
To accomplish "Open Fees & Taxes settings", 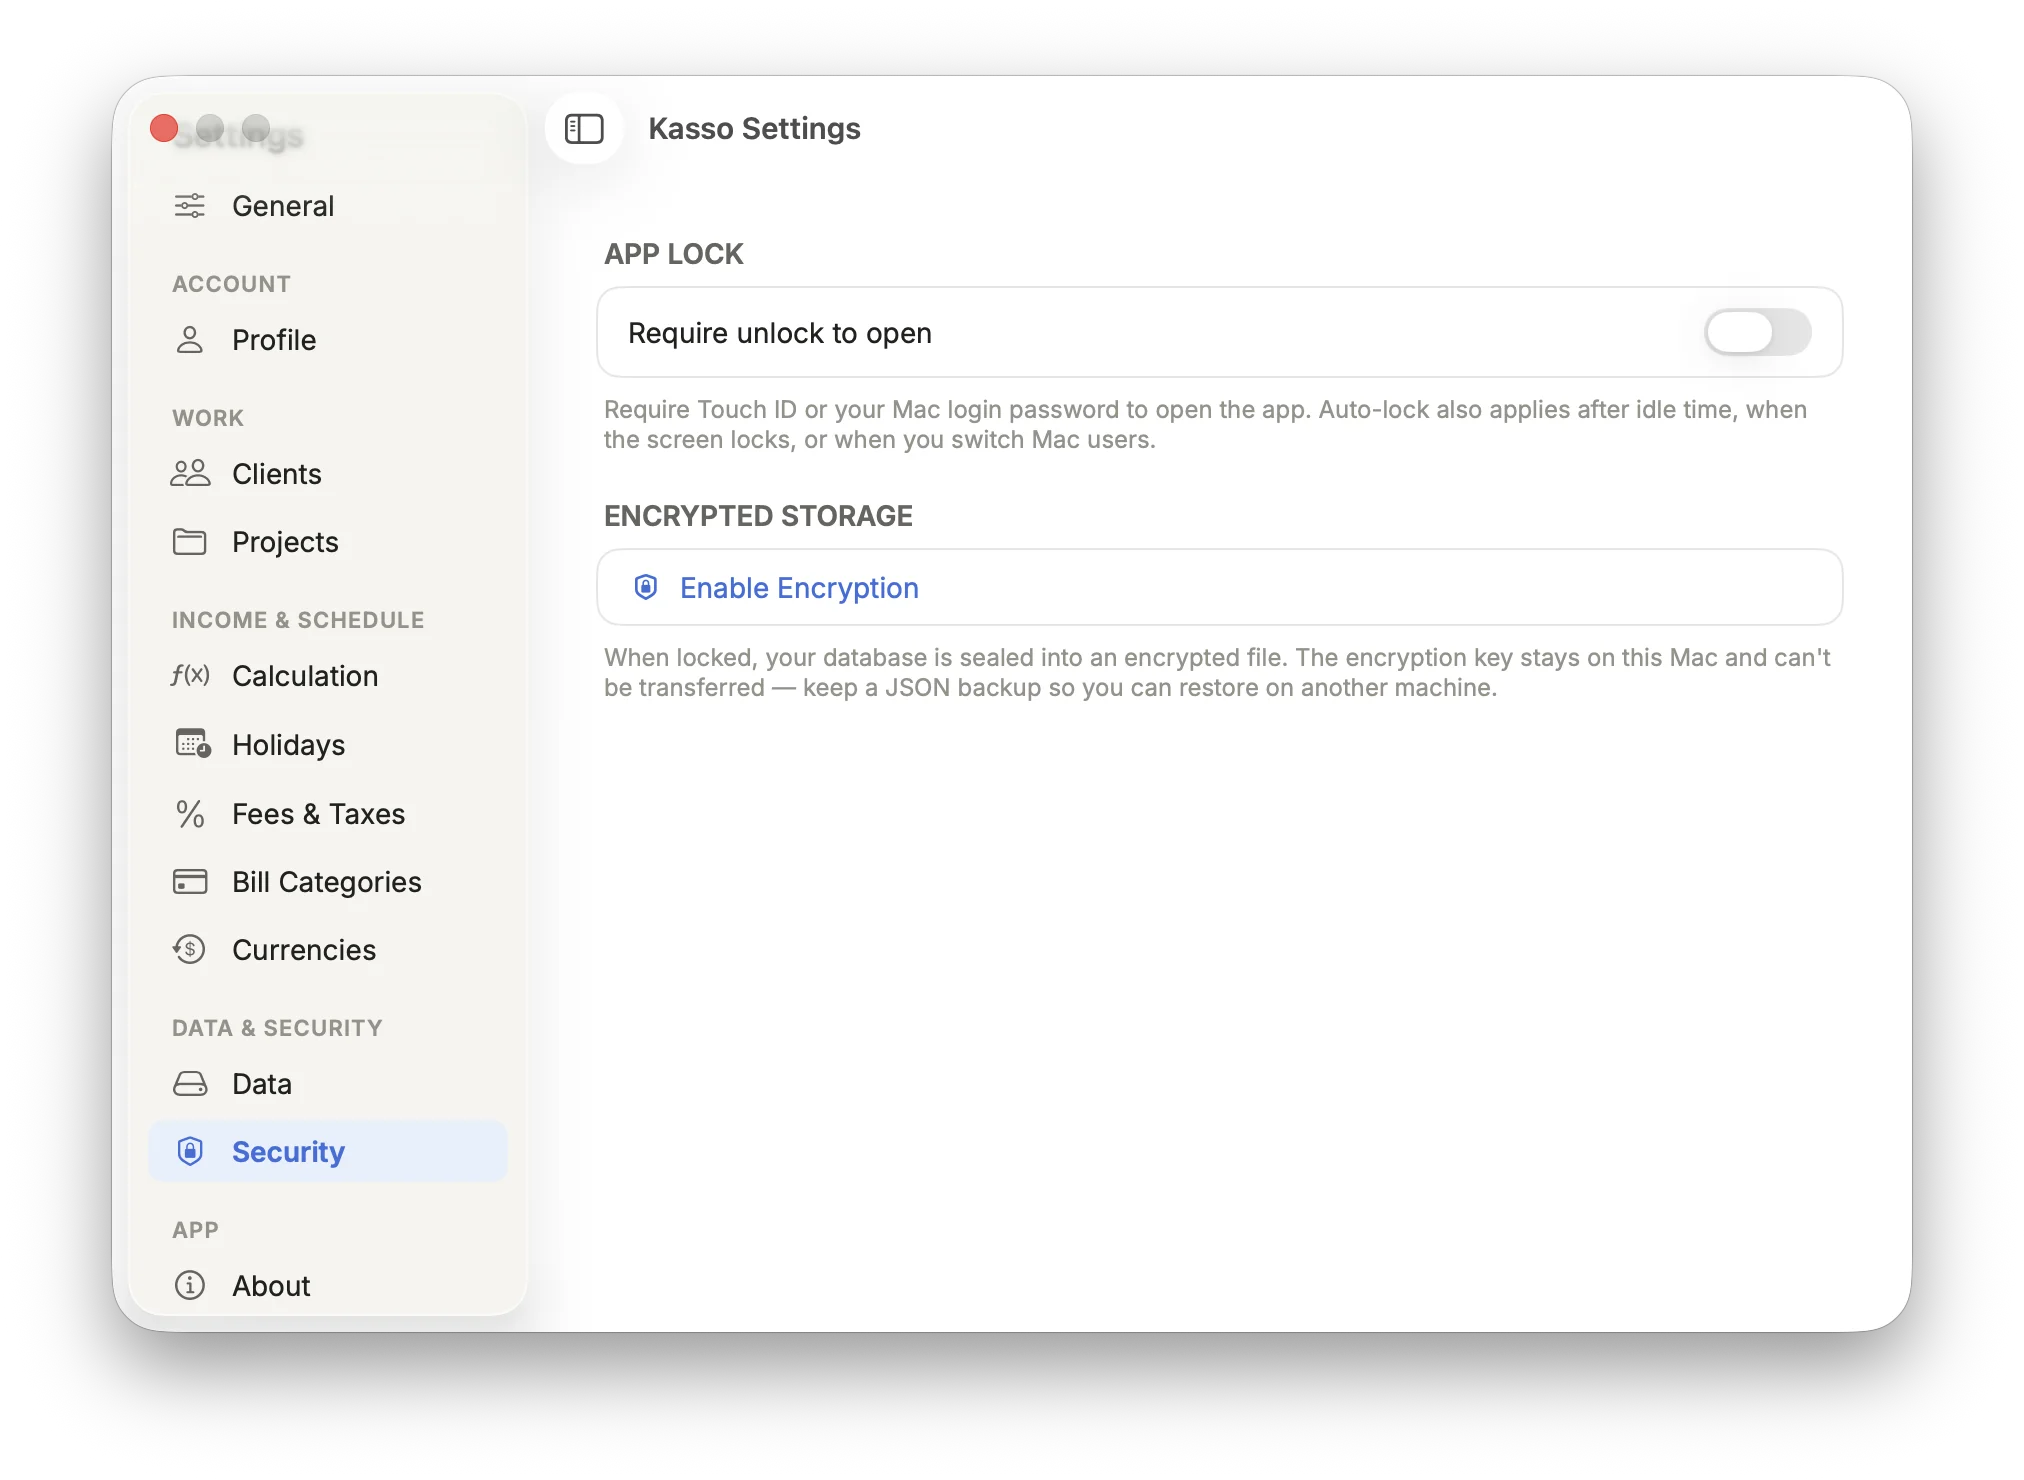I will tap(328, 814).
